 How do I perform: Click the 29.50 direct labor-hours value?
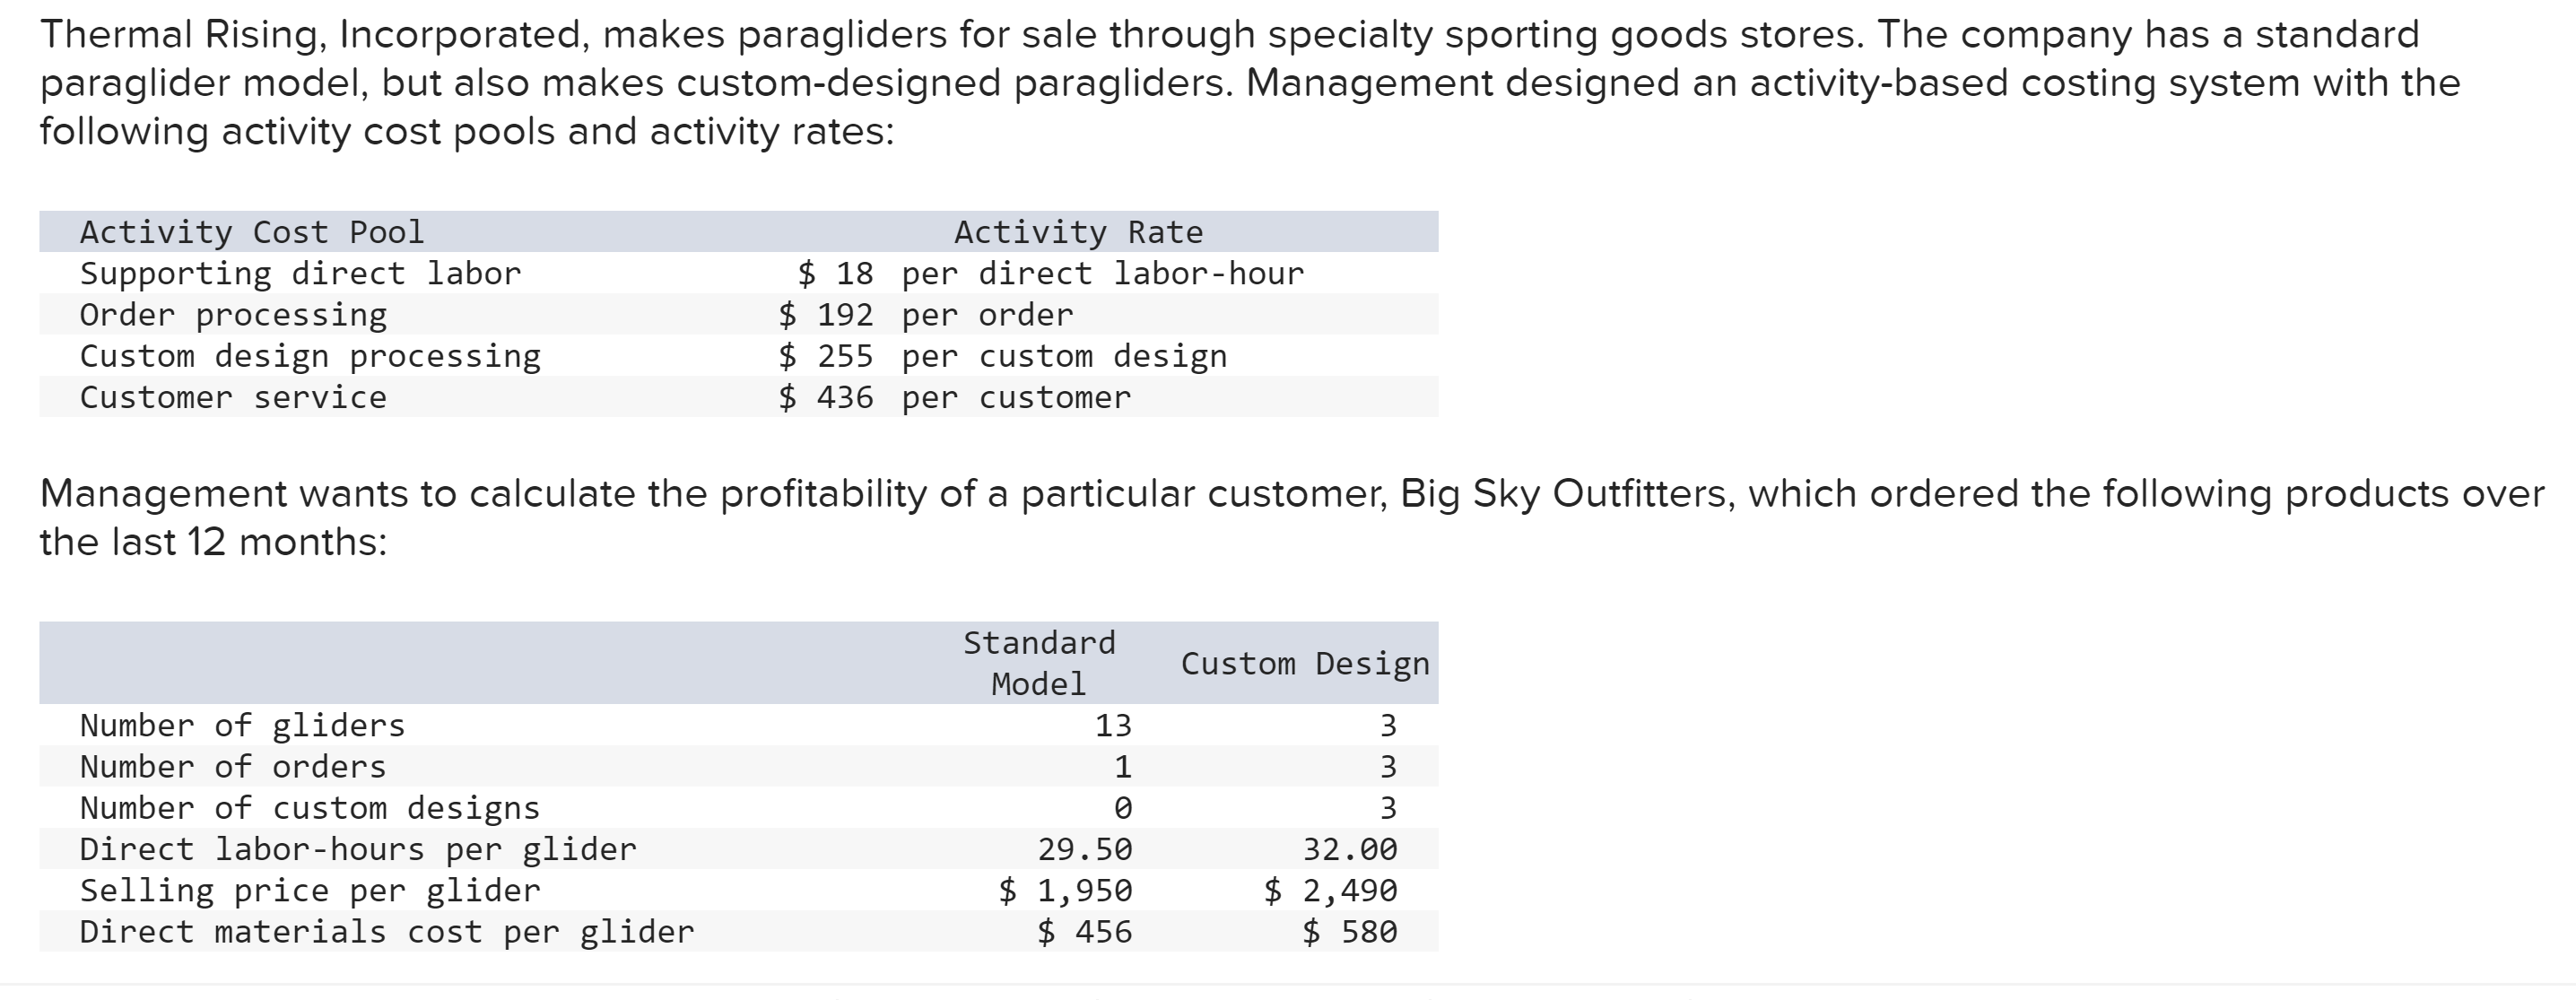1085,849
